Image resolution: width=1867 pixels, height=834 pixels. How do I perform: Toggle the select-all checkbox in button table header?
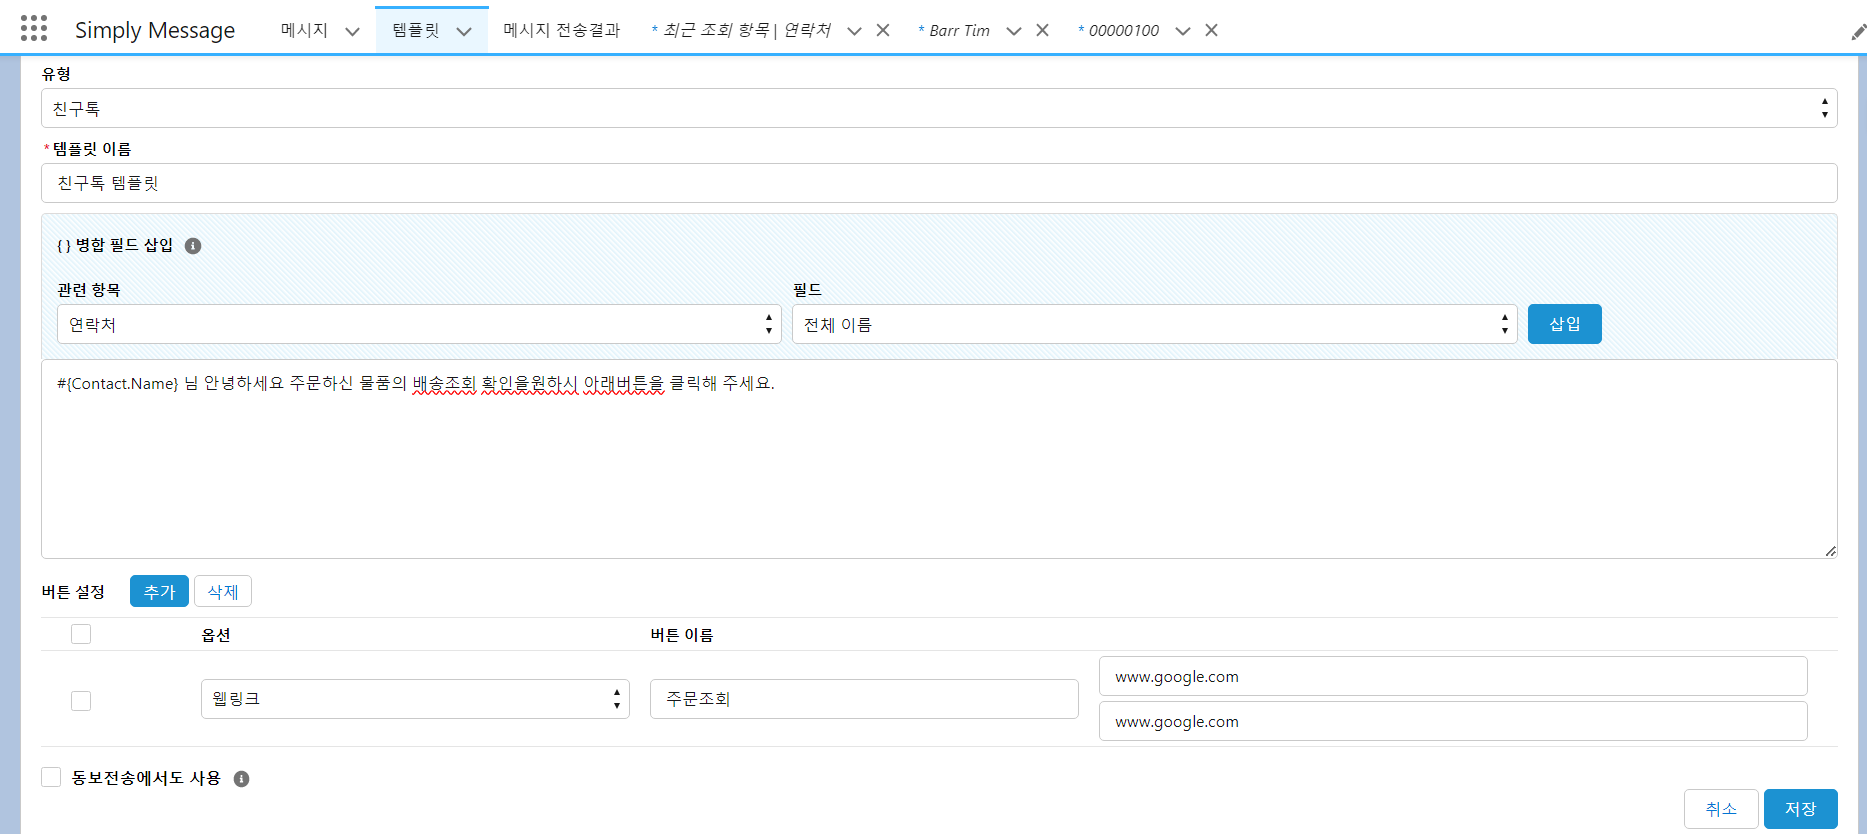(81, 634)
